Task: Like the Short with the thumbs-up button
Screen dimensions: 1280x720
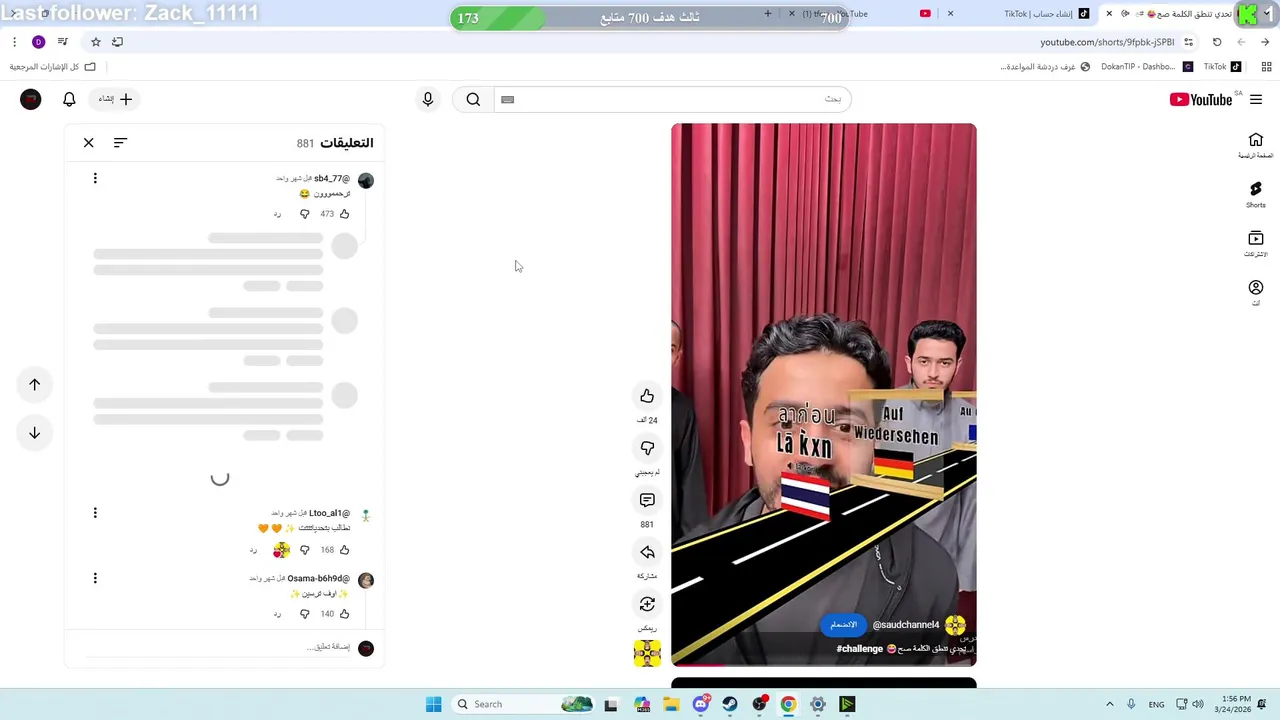Action: (647, 396)
